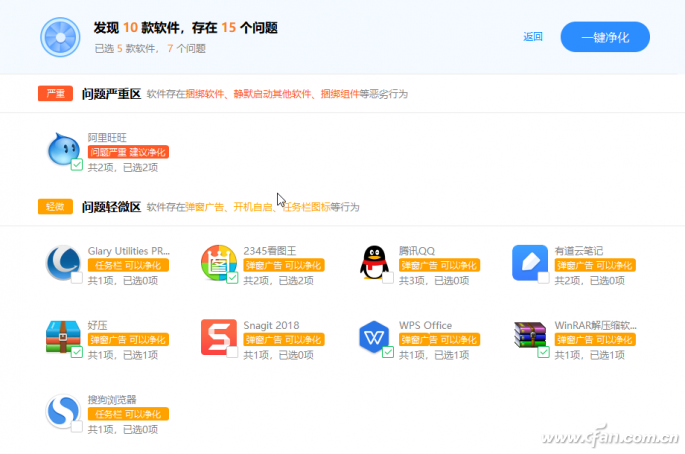This screenshot has height=454, width=685.
Task: Click the 已选 5 款软件 summary text
Action: pyautogui.click(x=125, y=49)
